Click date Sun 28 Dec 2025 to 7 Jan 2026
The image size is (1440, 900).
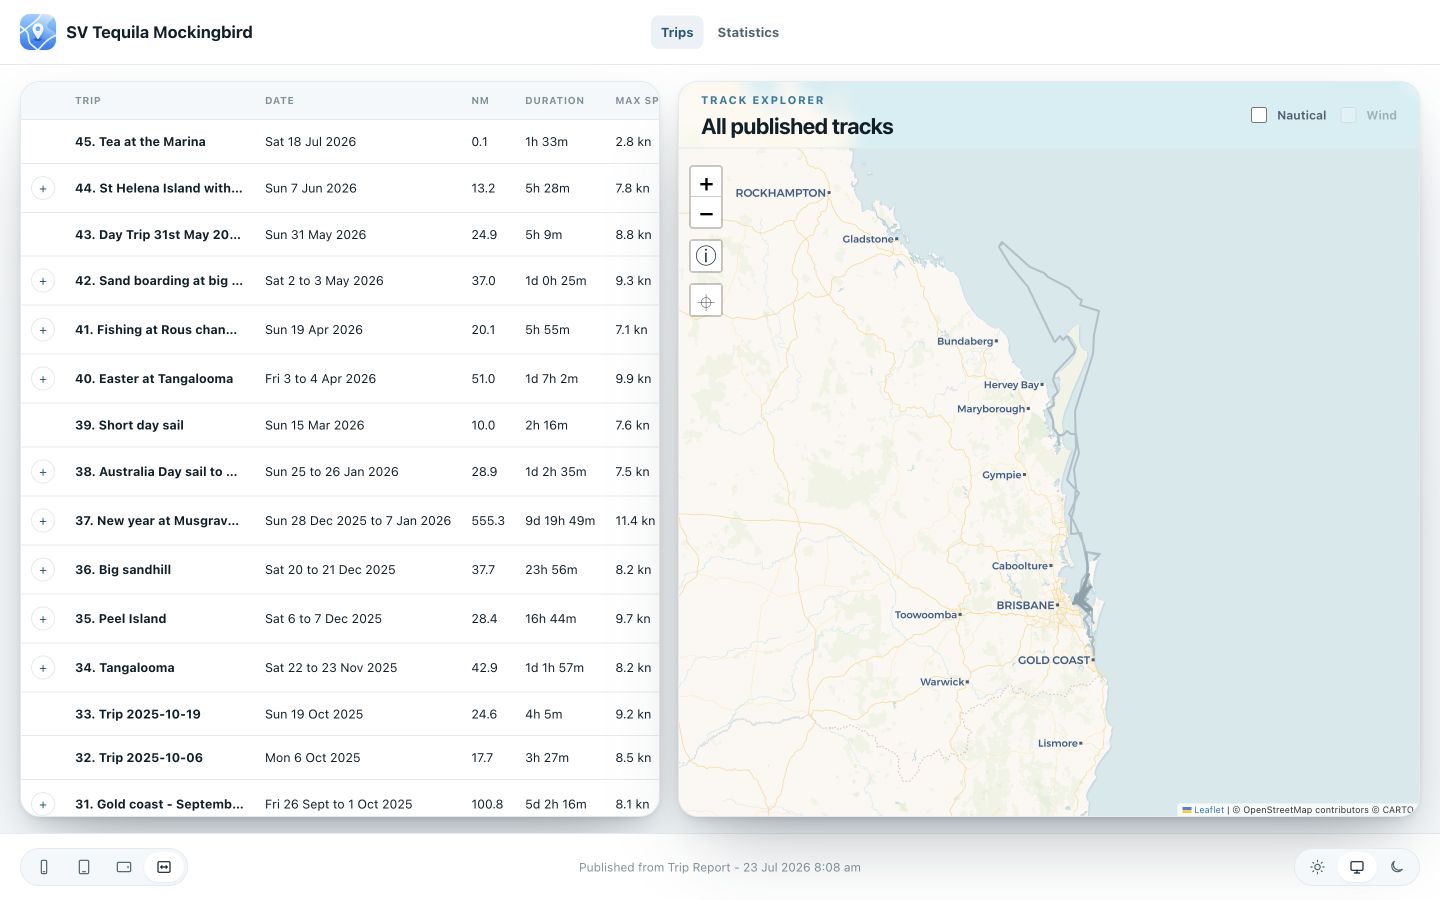tap(358, 521)
